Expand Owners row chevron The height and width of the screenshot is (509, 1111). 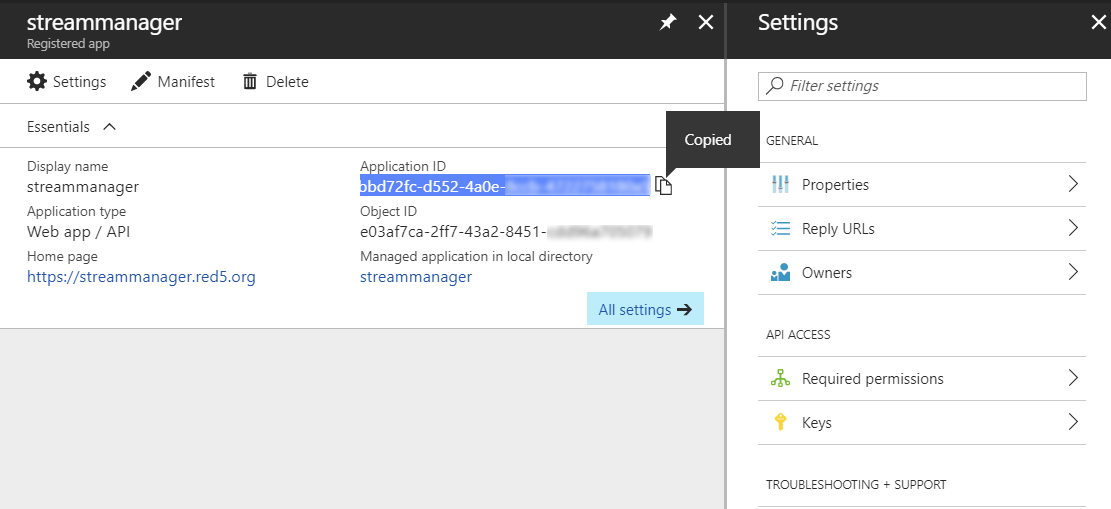pyautogui.click(x=1073, y=272)
